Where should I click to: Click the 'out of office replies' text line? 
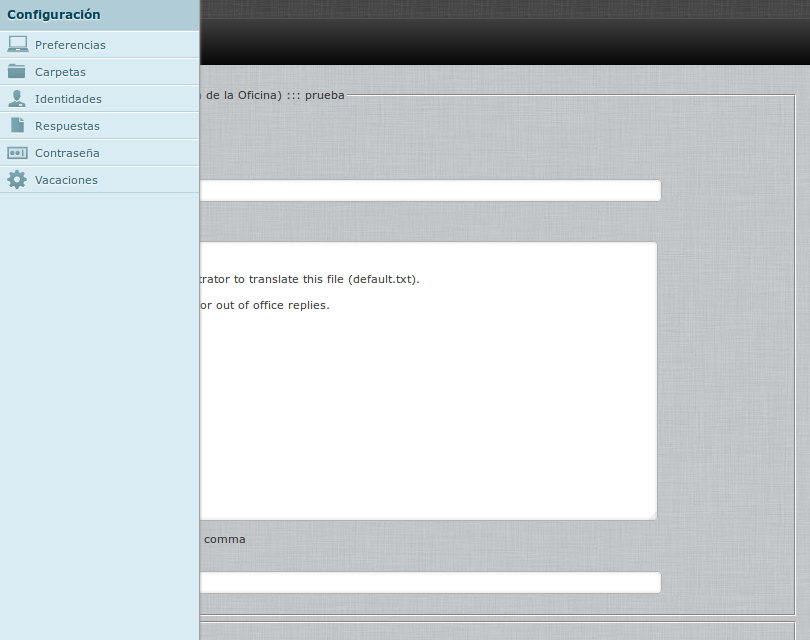coord(264,305)
